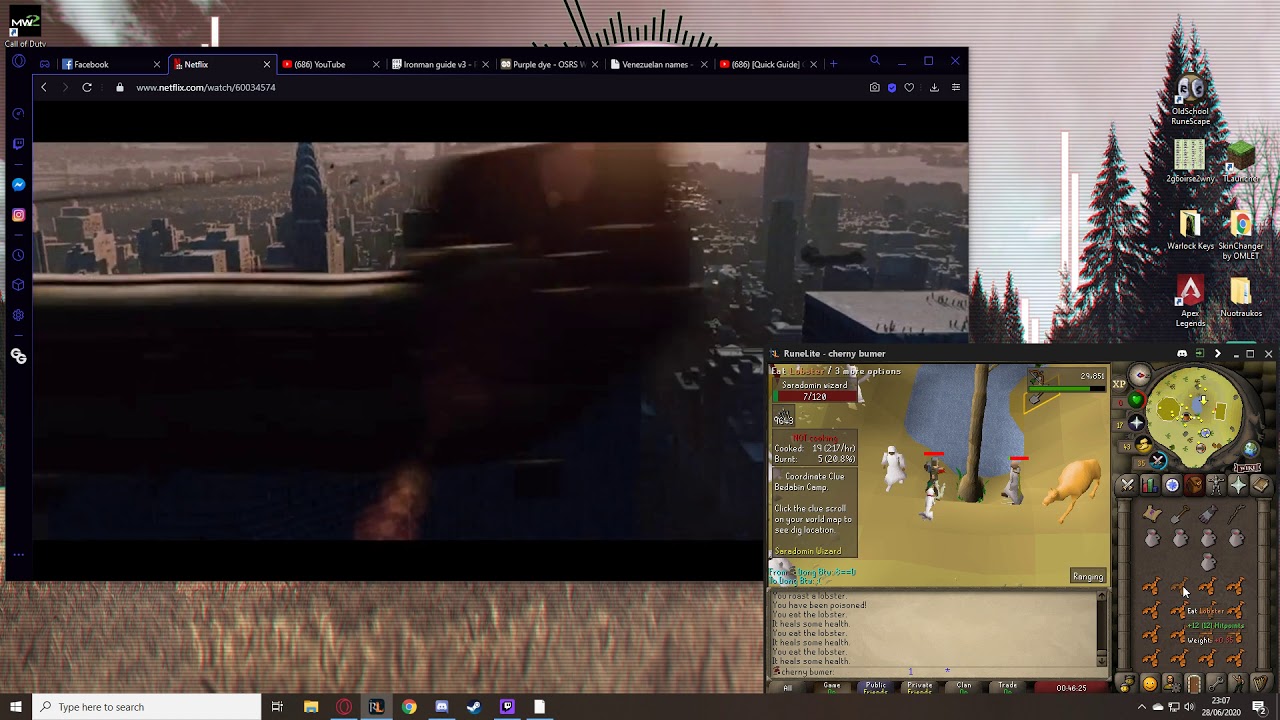Select the Private chat filter tab
This screenshot has width=1280, height=720.
(920, 687)
